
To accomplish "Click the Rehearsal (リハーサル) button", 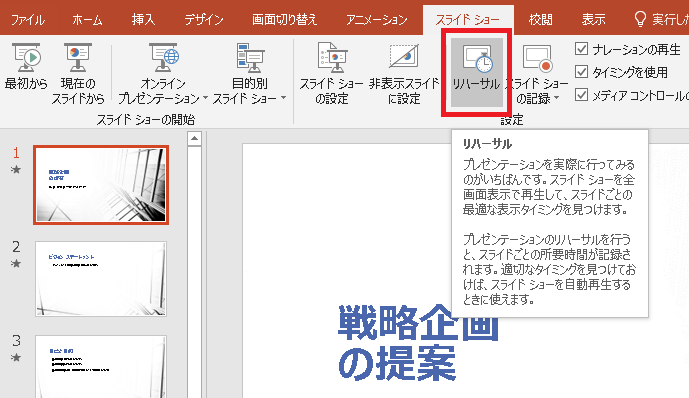I will [x=476, y=72].
